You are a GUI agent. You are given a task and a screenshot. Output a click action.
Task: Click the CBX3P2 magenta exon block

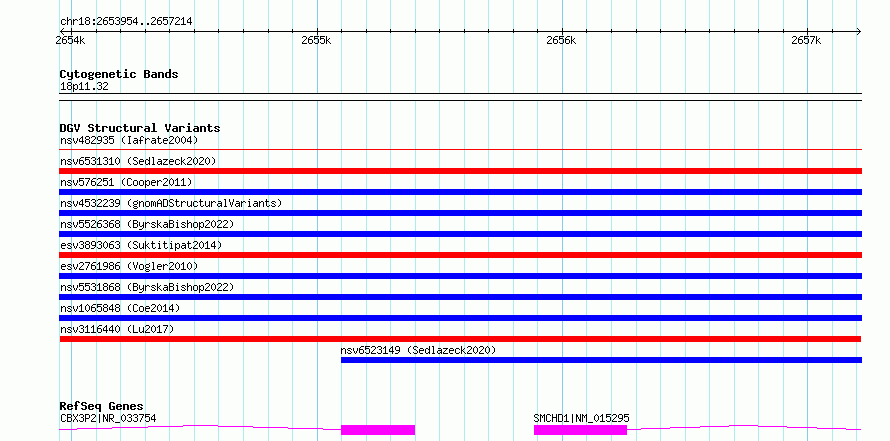point(378,430)
